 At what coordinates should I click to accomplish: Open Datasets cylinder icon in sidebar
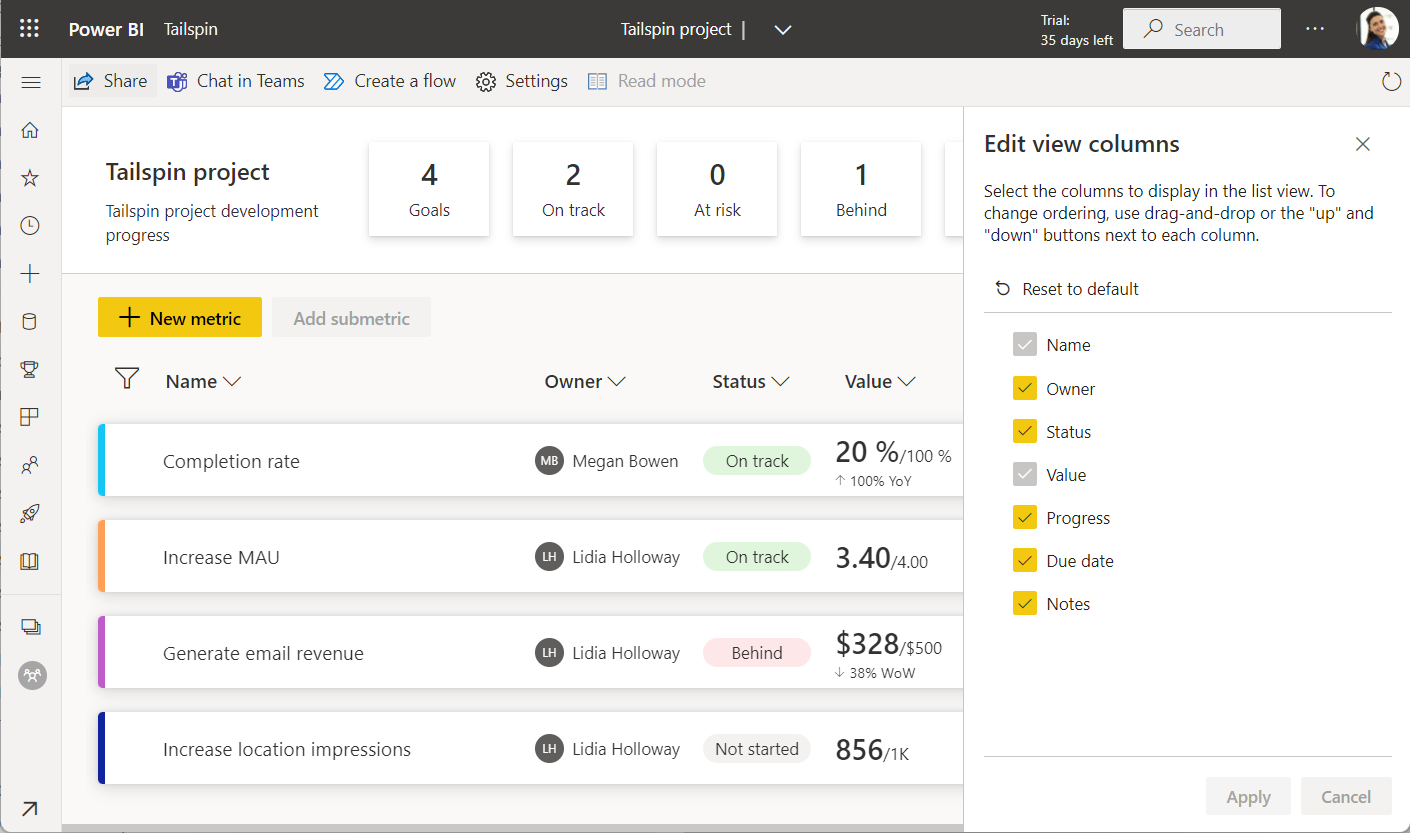click(x=30, y=322)
